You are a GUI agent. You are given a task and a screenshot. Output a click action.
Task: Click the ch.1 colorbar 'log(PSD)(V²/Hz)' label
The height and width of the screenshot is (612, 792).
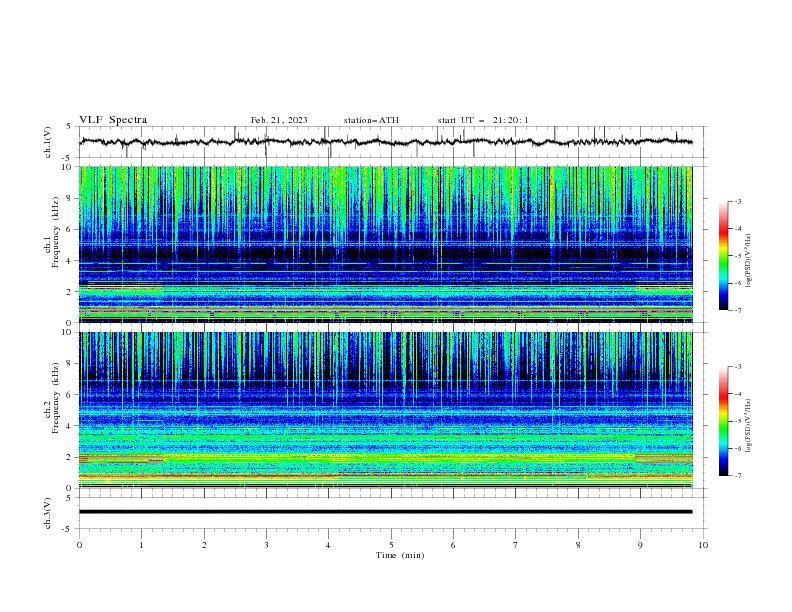pyautogui.click(x=748, y=261)
